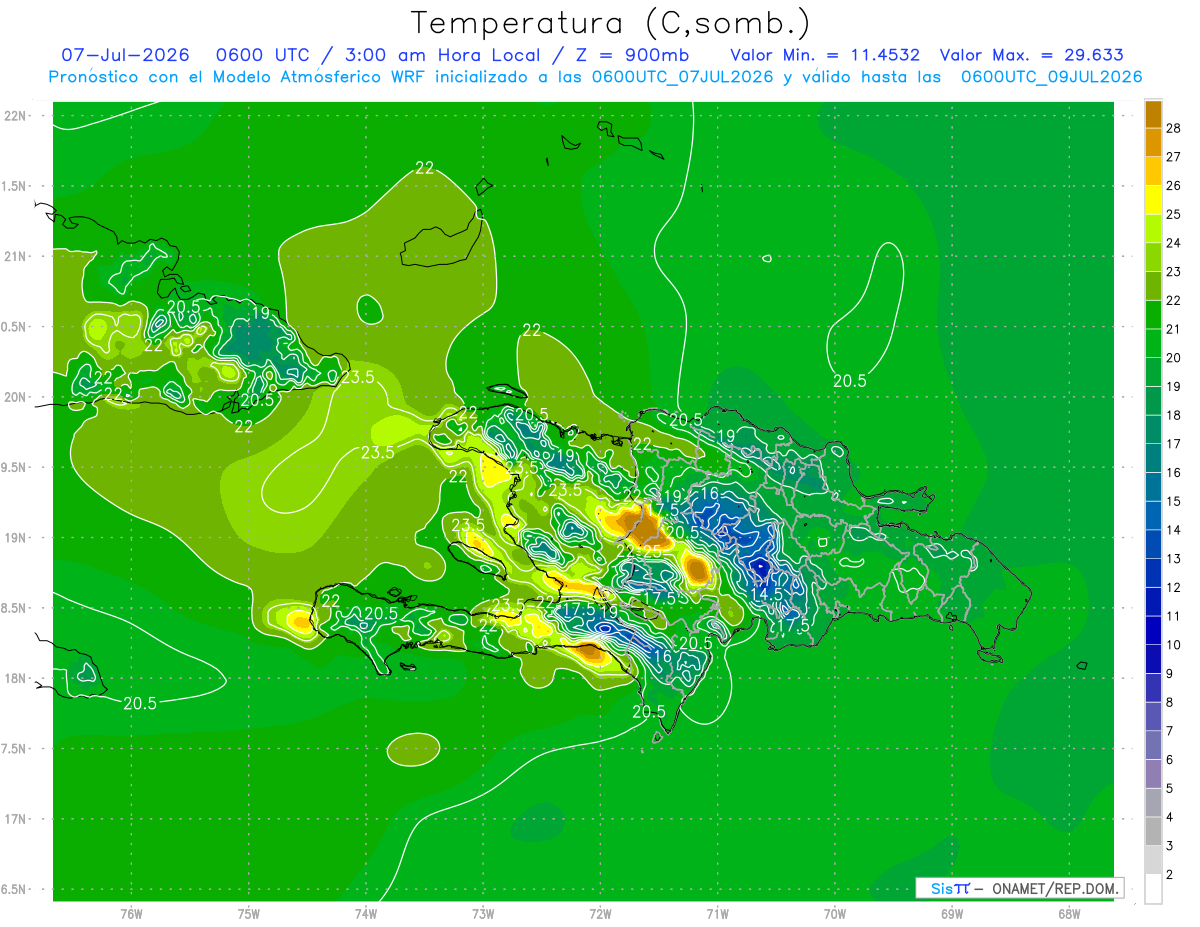Click the "0600UTC_07JUL2026" initialization timestamp
1200x927 pixels.
point(682,77)
